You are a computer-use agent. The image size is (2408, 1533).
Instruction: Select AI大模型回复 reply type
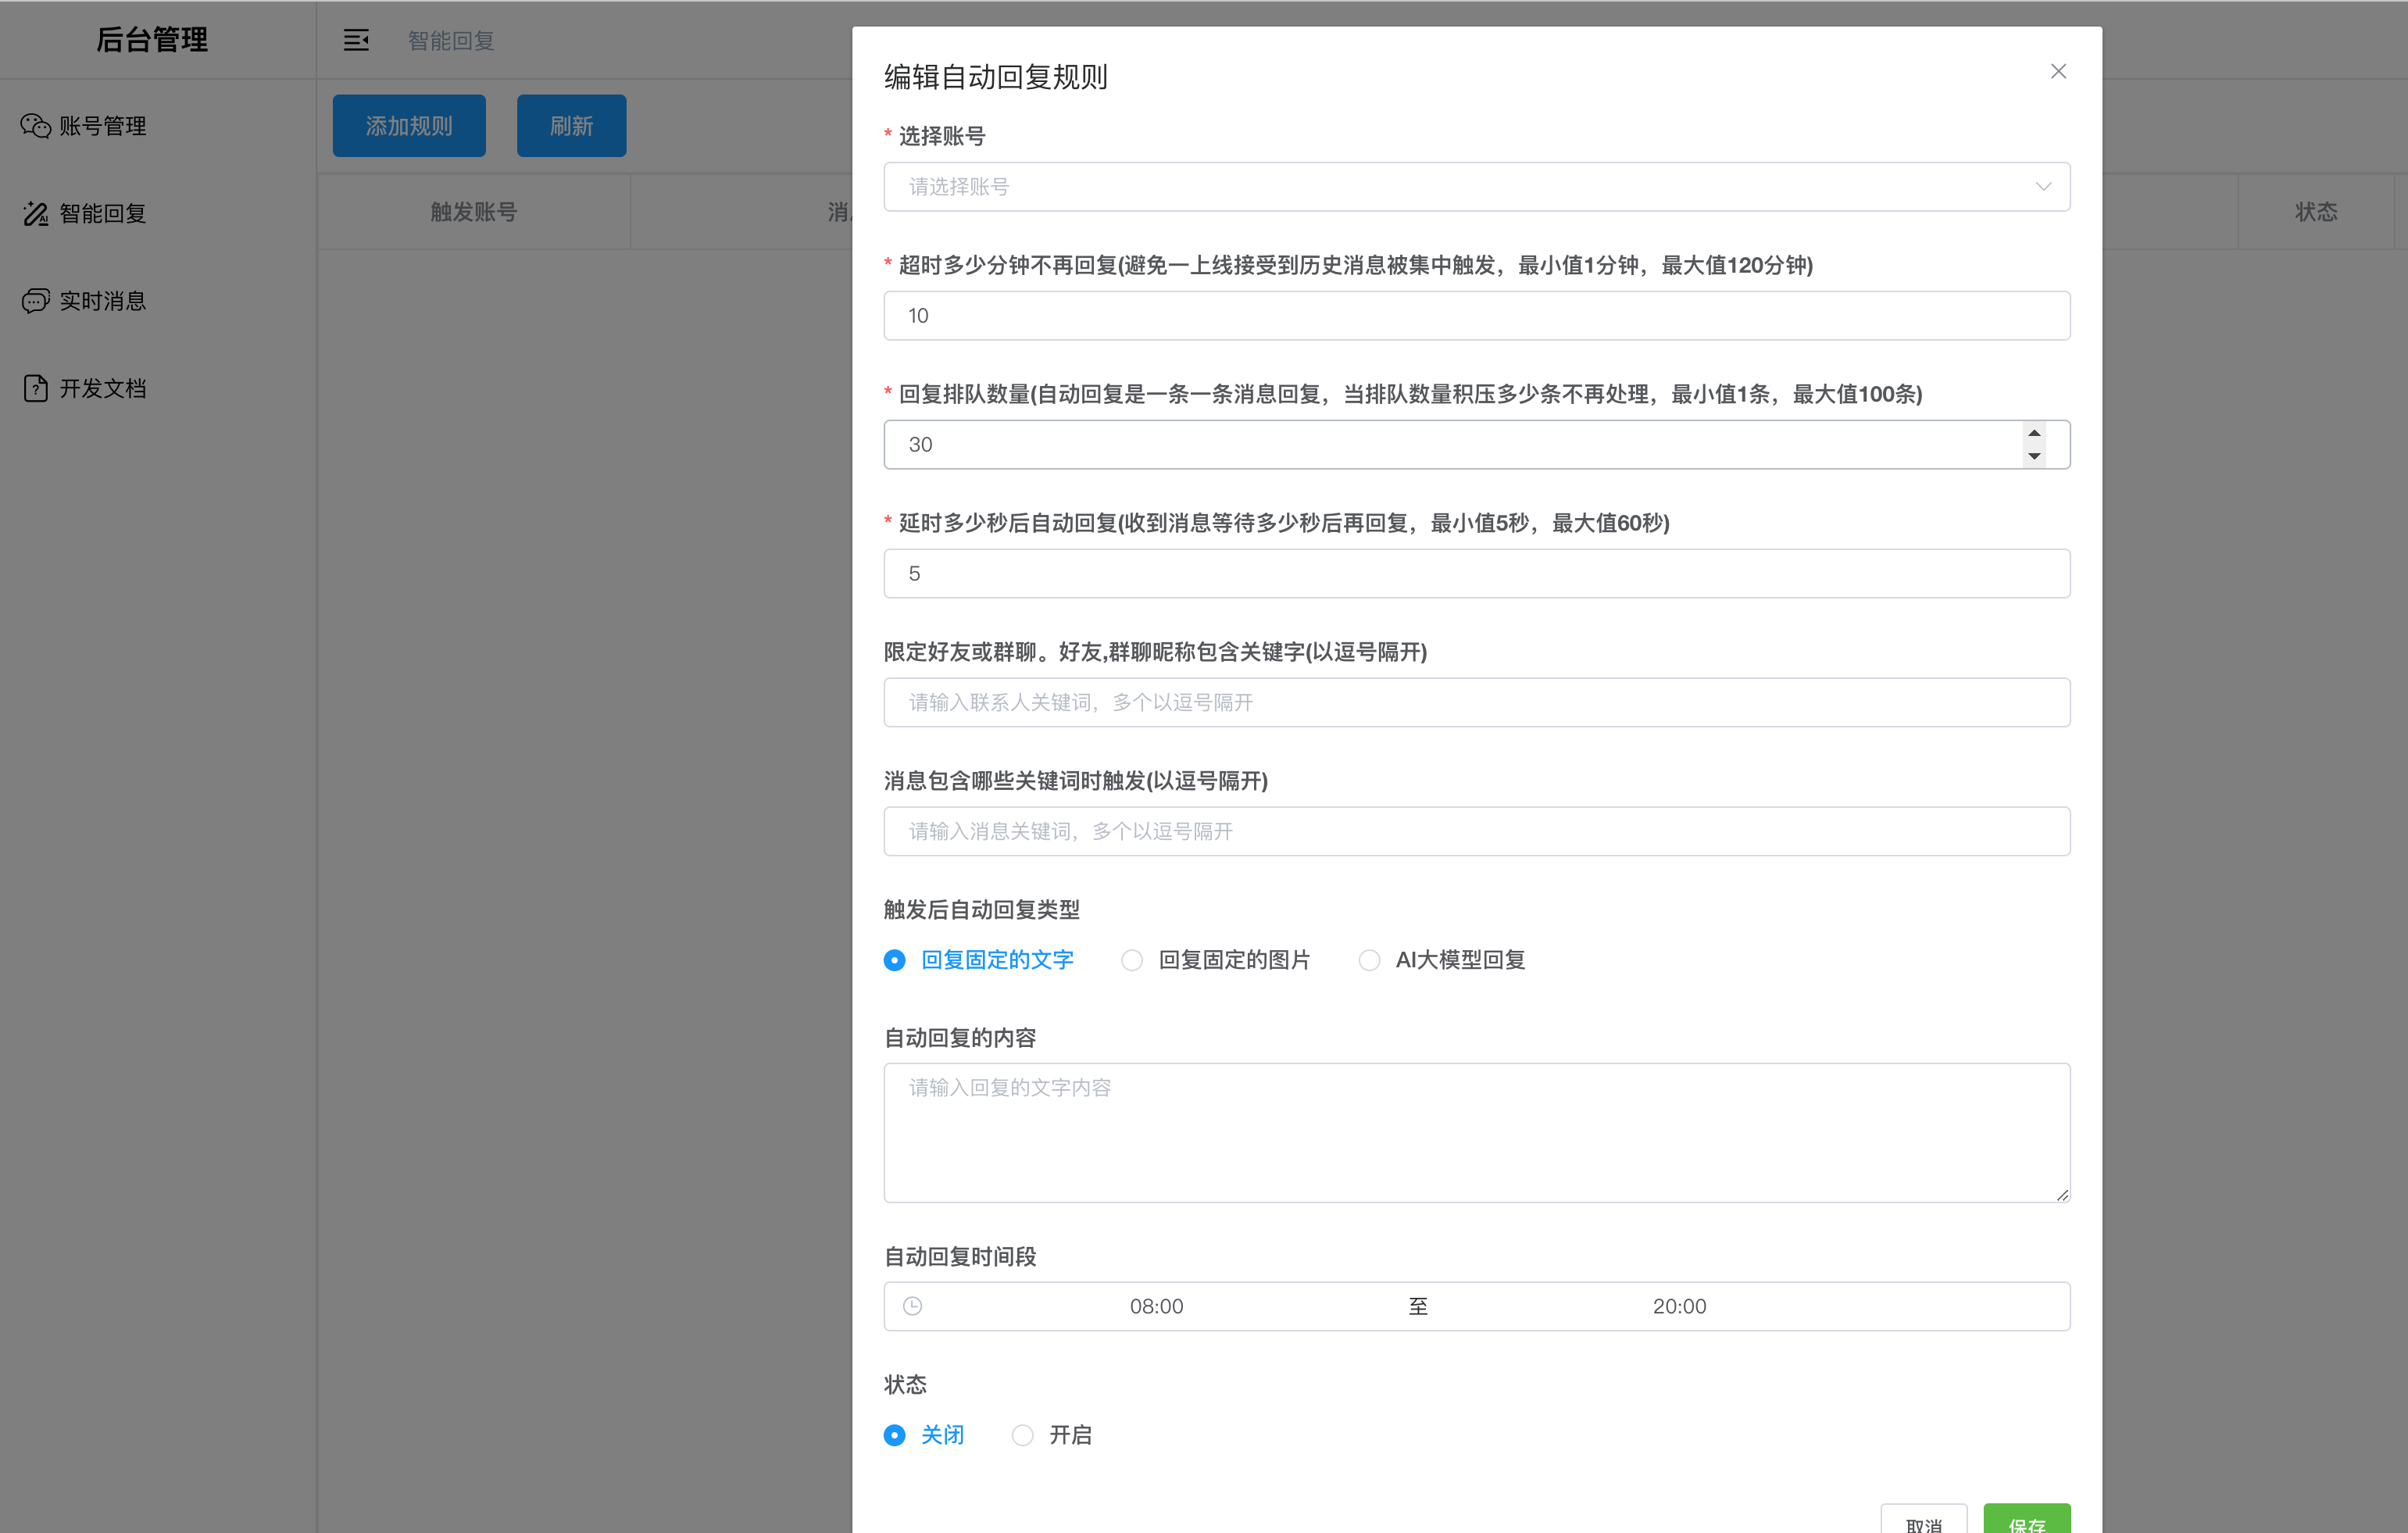tap(1442, 960)
